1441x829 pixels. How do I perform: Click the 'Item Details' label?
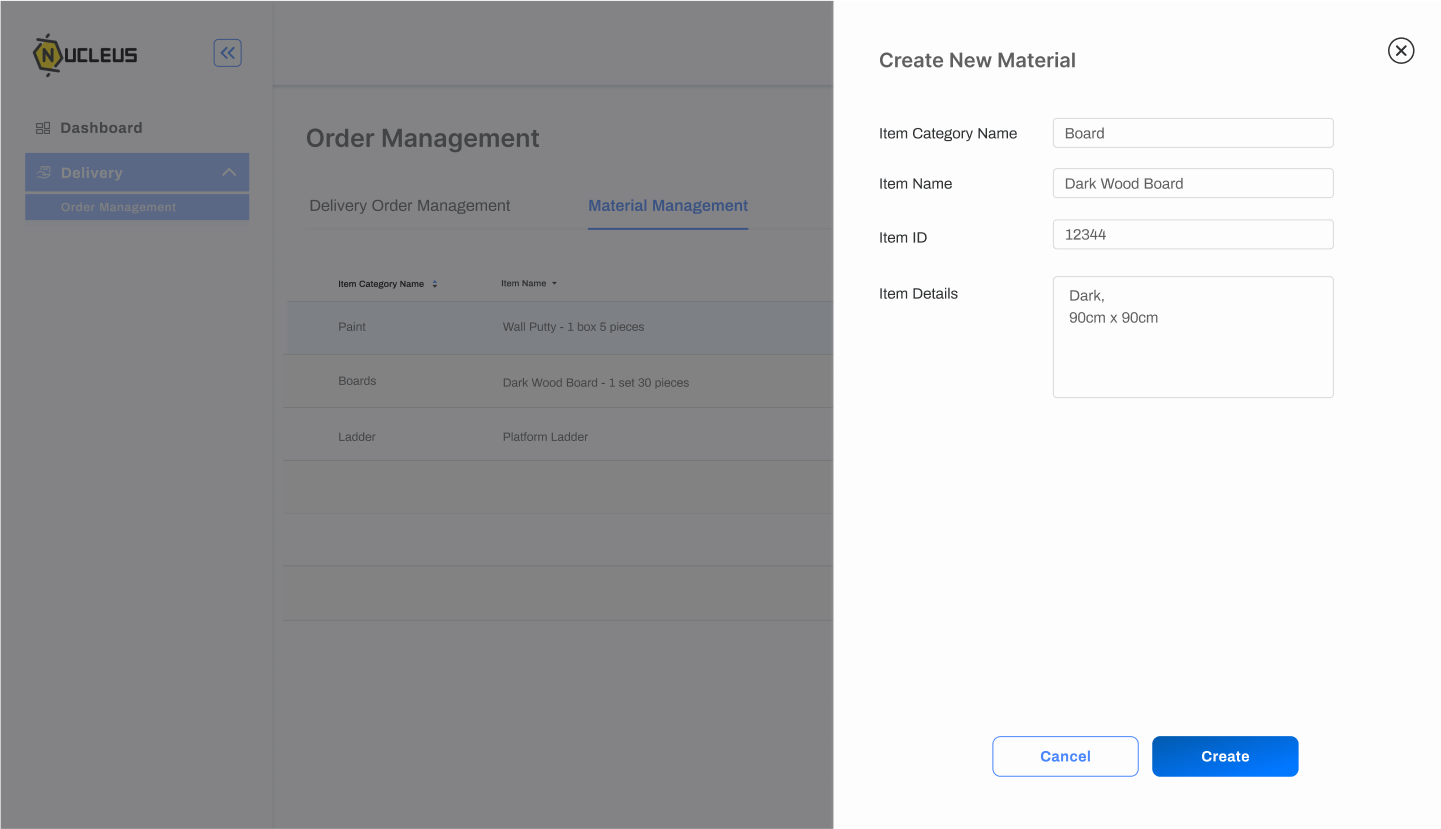918,293
